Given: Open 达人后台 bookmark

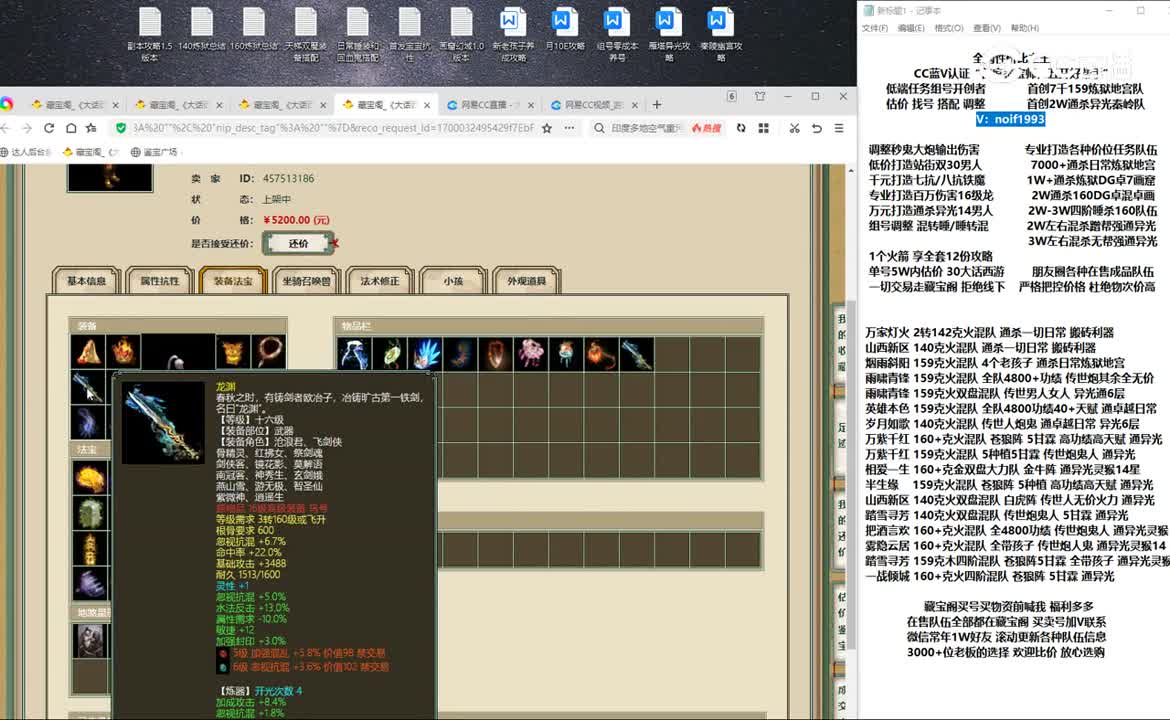Looking at the screenshot, I should point(26,152).
